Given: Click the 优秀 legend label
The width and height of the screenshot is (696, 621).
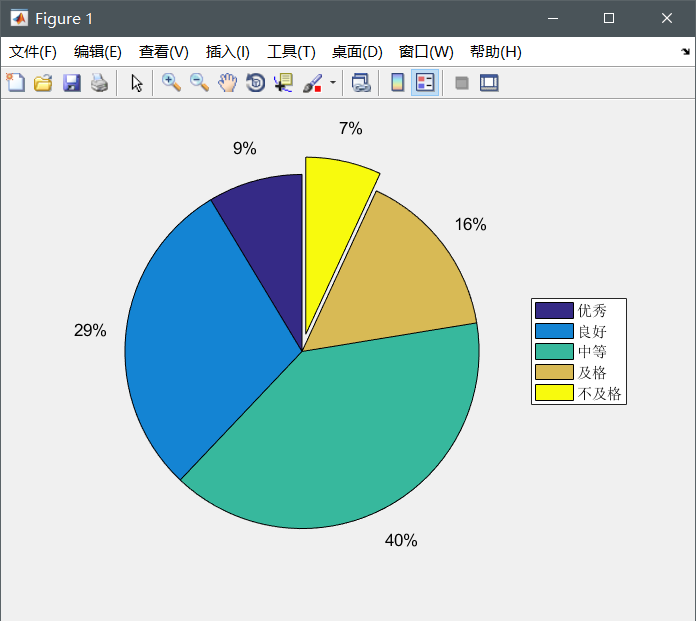Looking at the screenshot, I should click(x=592, y=310).
